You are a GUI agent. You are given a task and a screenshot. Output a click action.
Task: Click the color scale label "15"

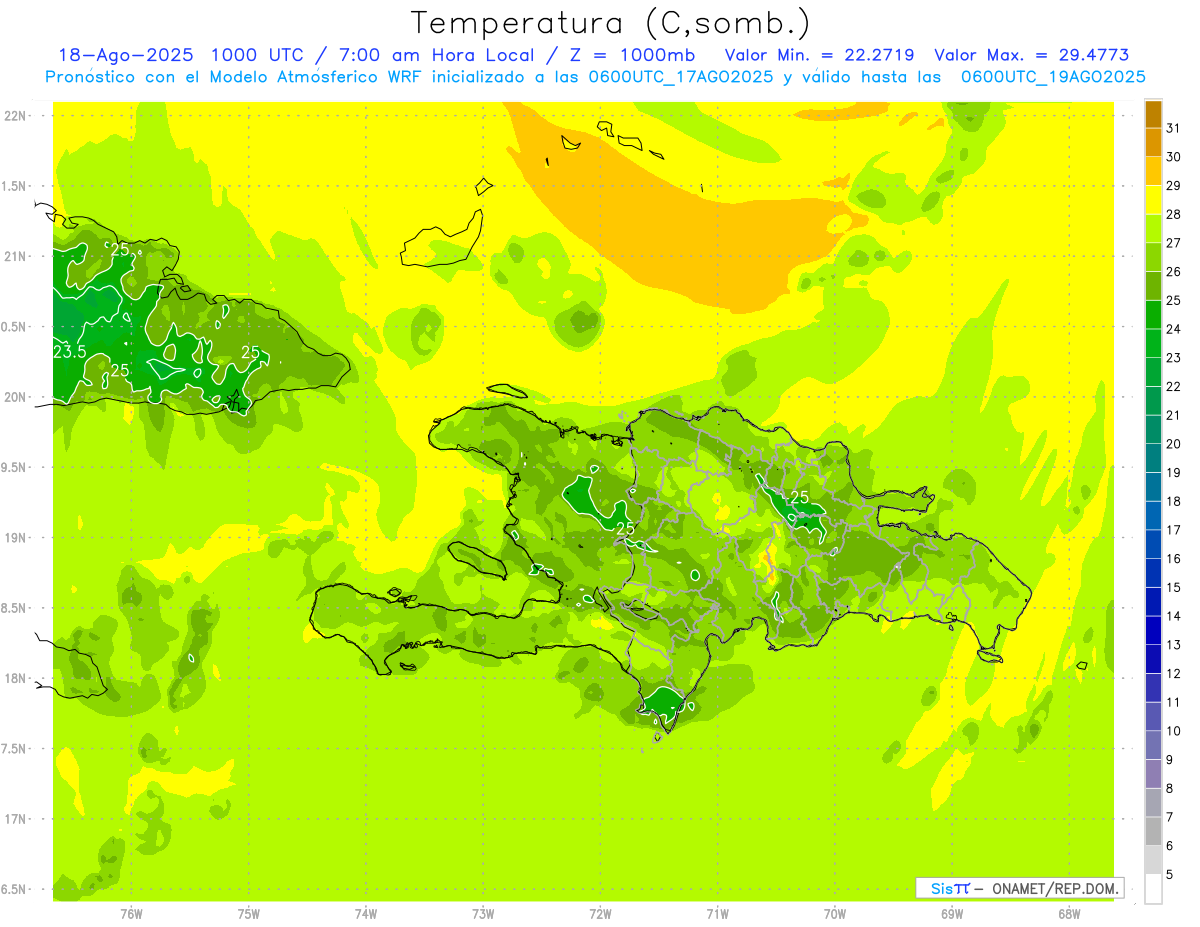pyautogui.click(x=1173, y=587)
